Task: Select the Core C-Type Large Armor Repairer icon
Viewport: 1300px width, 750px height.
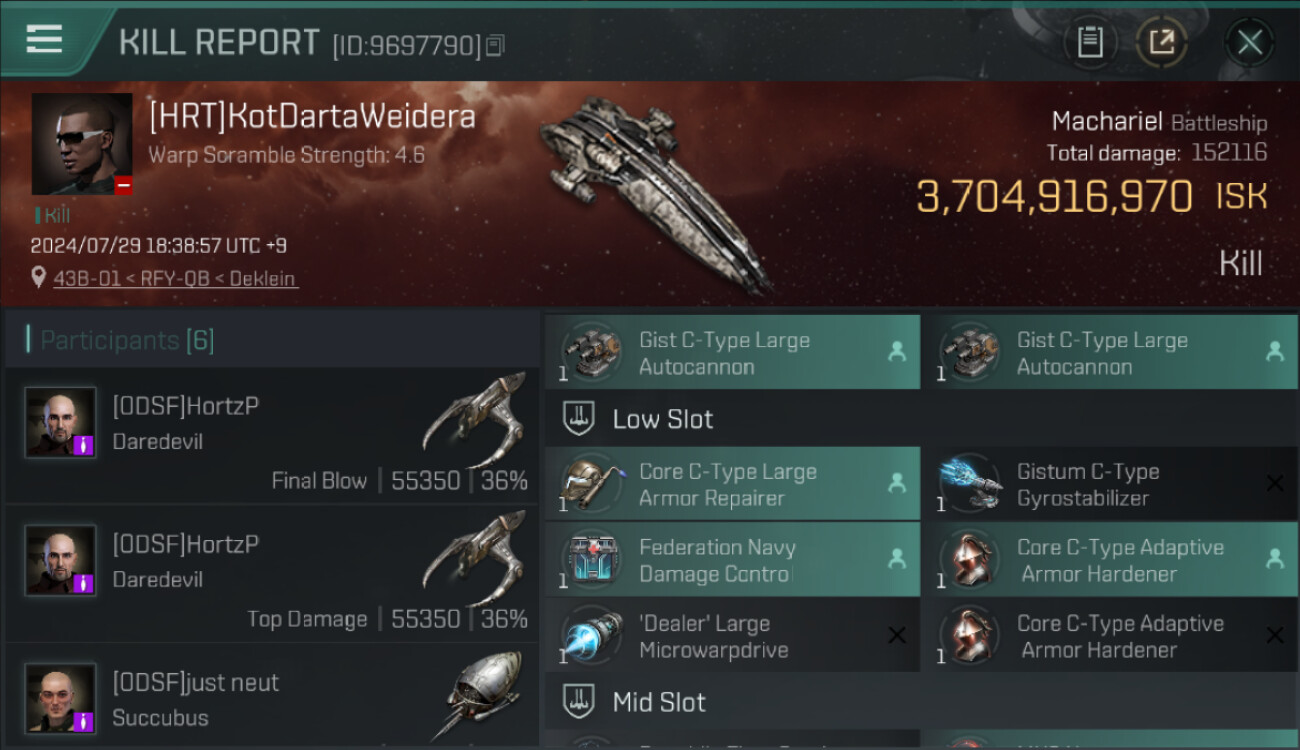Action: [x=591, y=484]
